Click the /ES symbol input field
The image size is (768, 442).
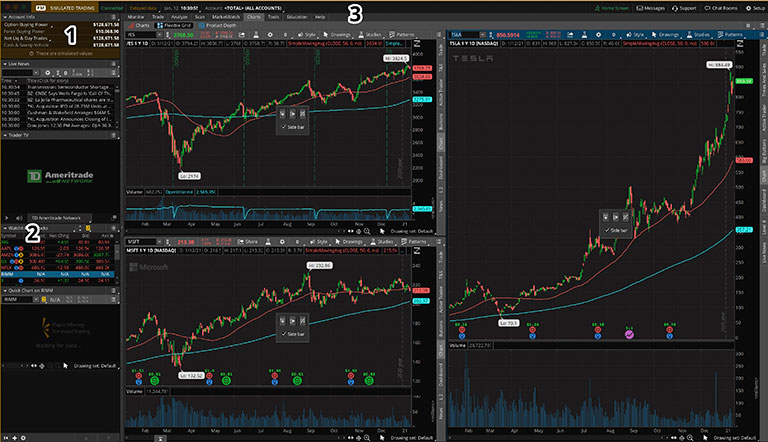click(141, 35)
